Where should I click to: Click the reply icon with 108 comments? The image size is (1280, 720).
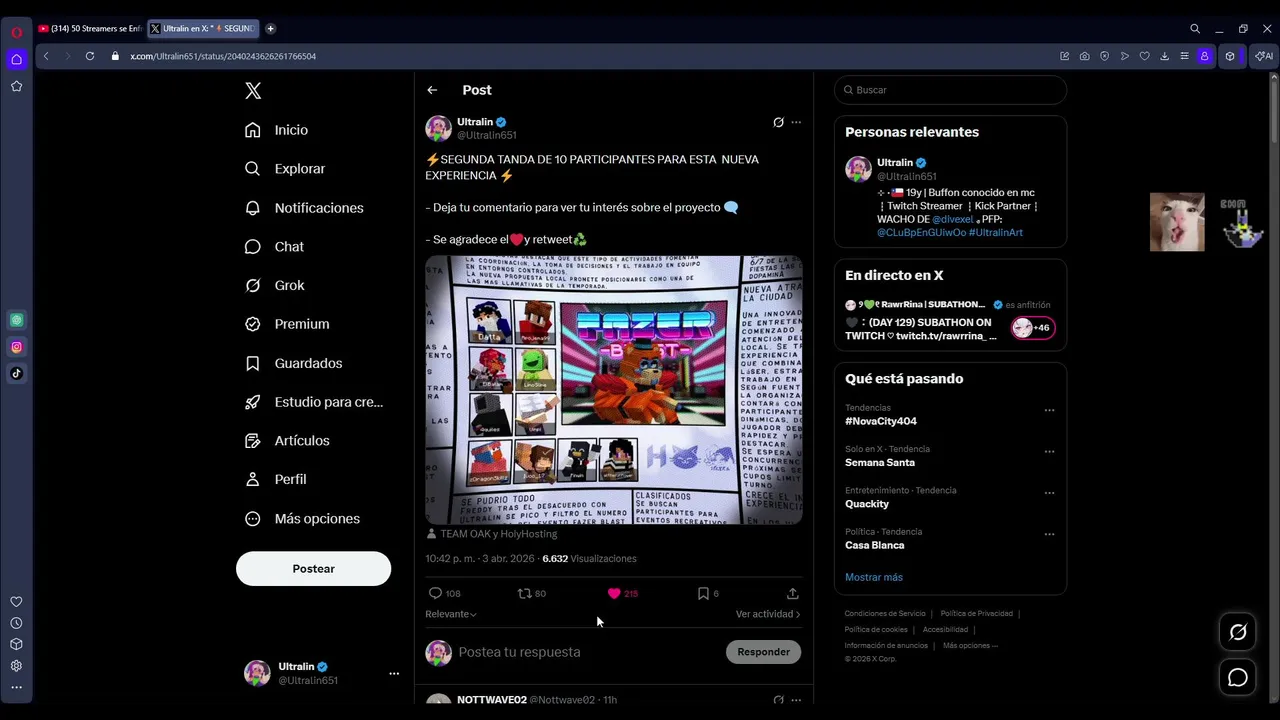coord(435,593)
